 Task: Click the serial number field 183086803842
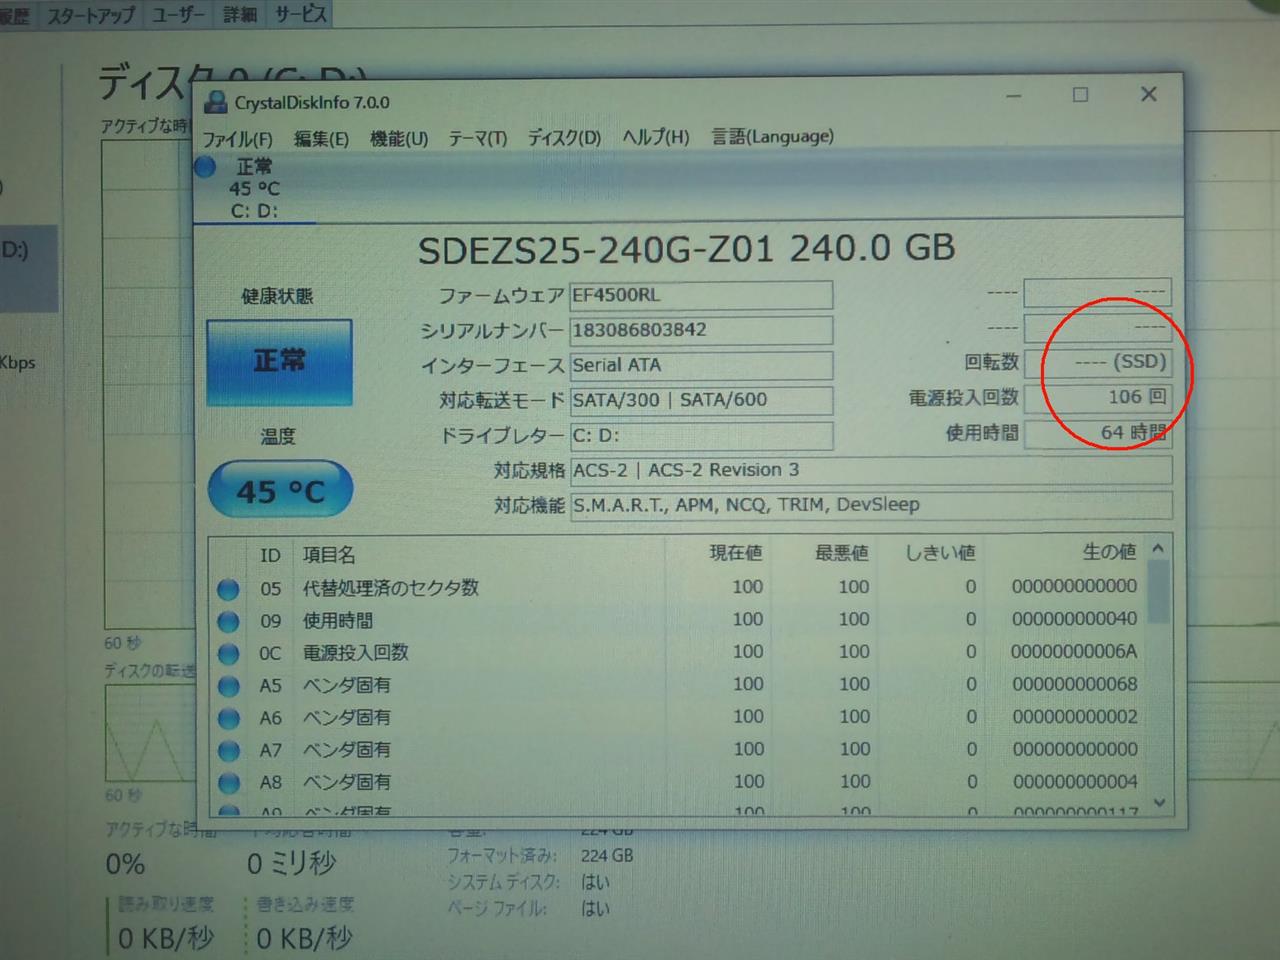tap(701, 330)
